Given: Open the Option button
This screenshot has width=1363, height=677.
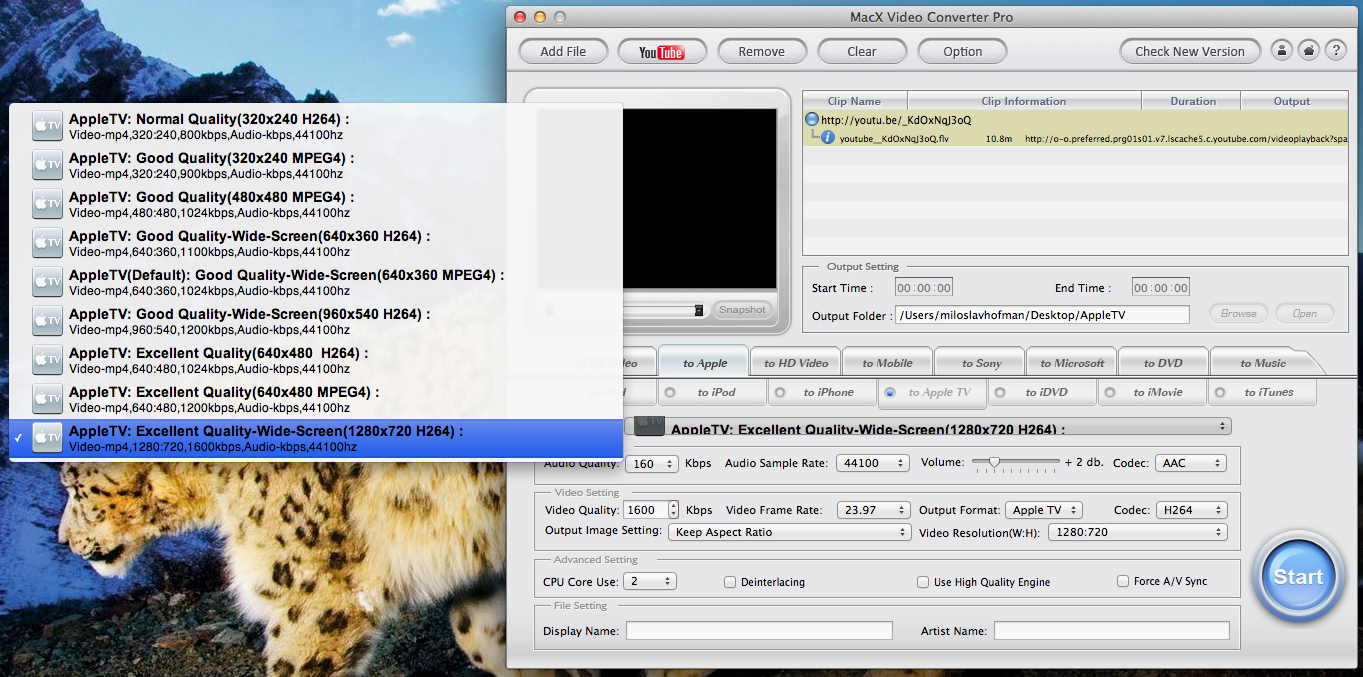Looking at the screenshot, I should pyautogui.click(x=962, y=51).
